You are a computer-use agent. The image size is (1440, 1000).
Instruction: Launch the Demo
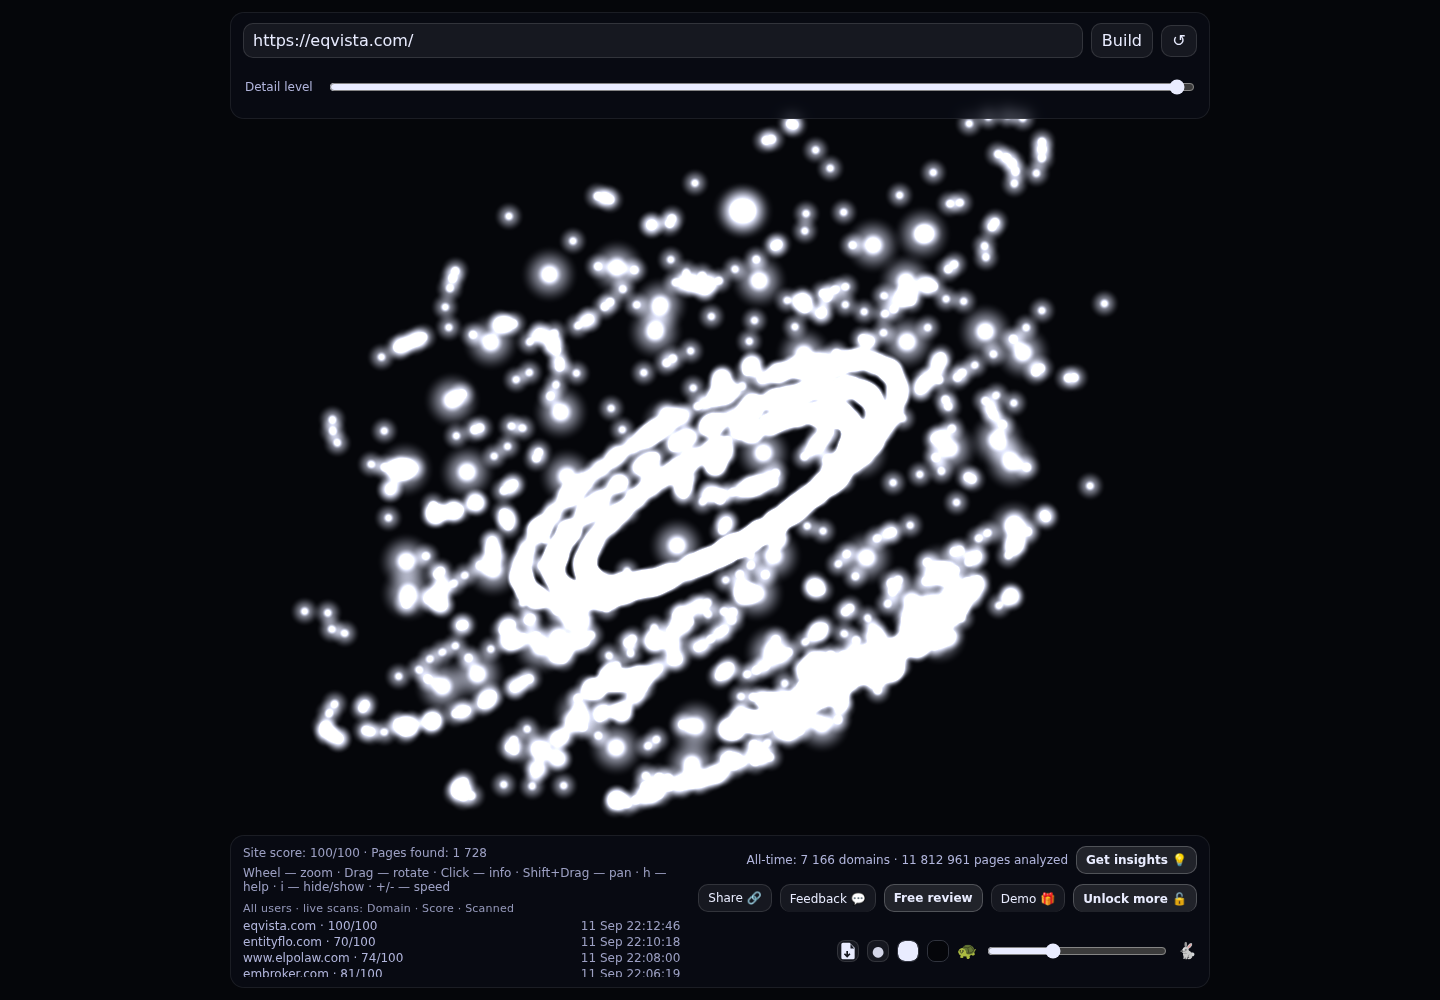(x=1028, y=898)
